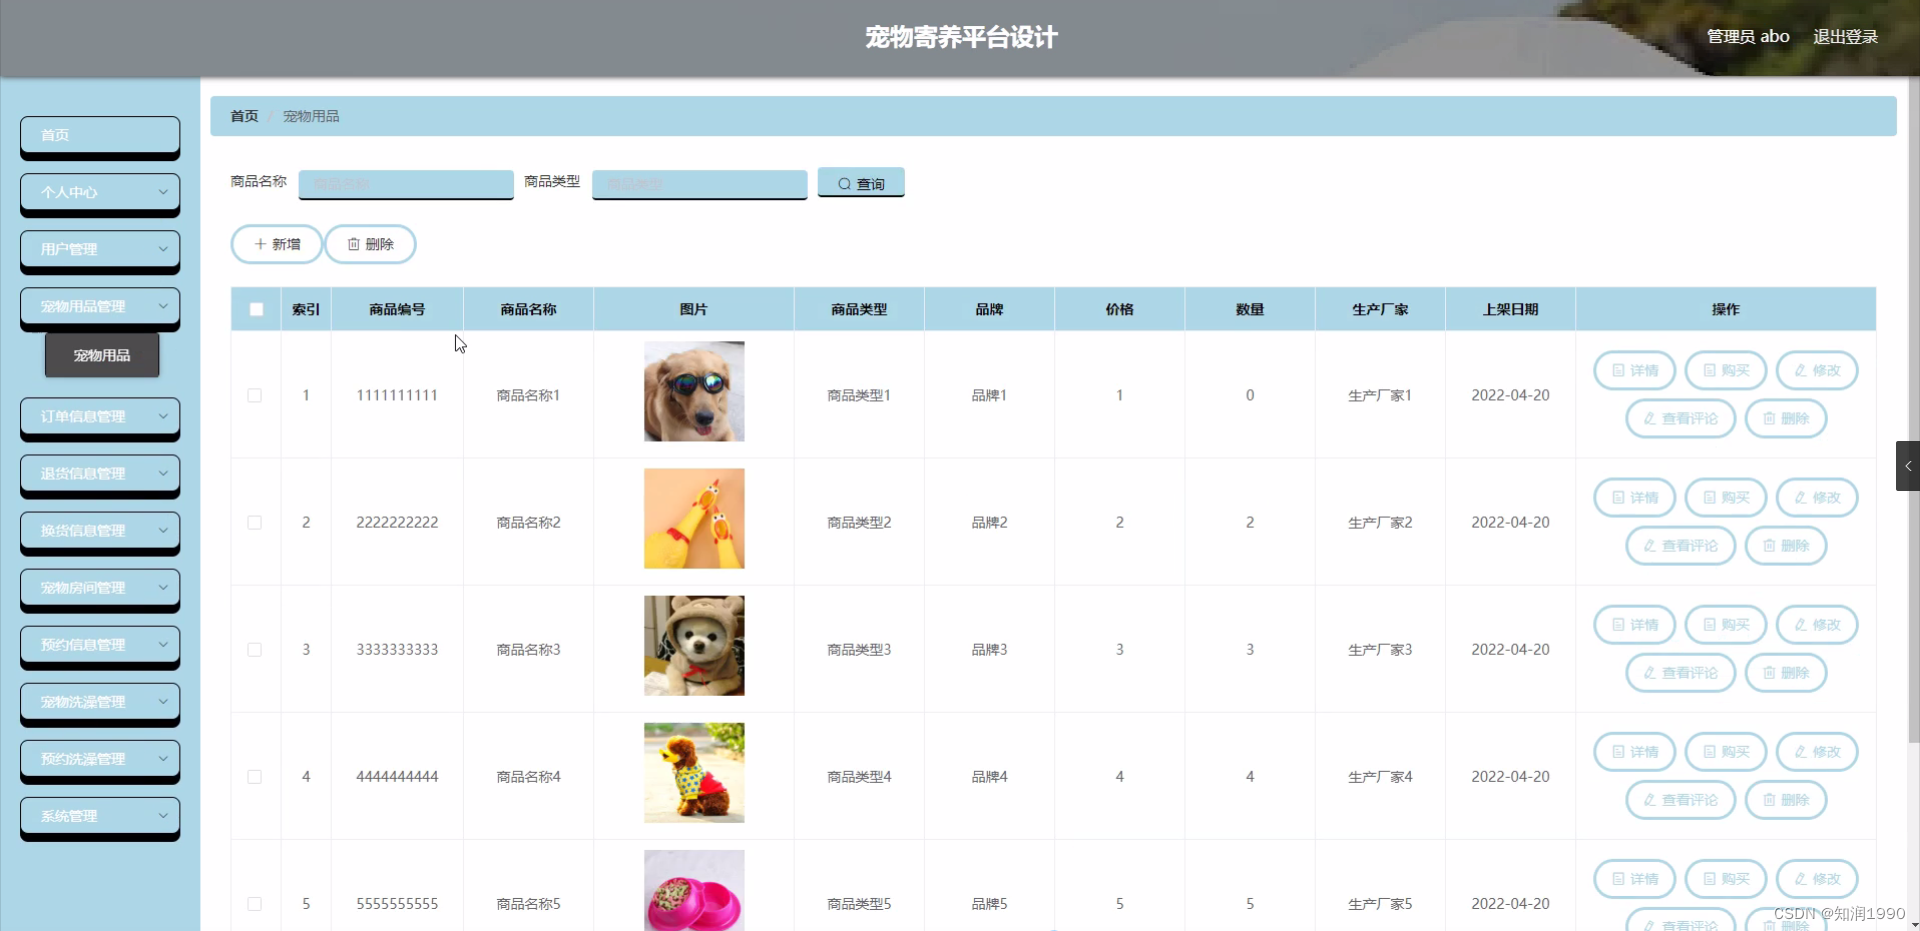1920x931 pixels.
Task: Click the 管理员 abo account label
Action: coord(1747,36)
